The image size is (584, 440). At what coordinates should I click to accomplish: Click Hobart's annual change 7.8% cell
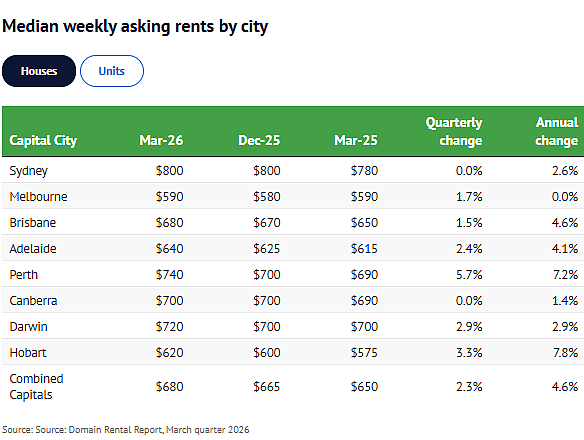pyautogui.click(x=565, y=352)
